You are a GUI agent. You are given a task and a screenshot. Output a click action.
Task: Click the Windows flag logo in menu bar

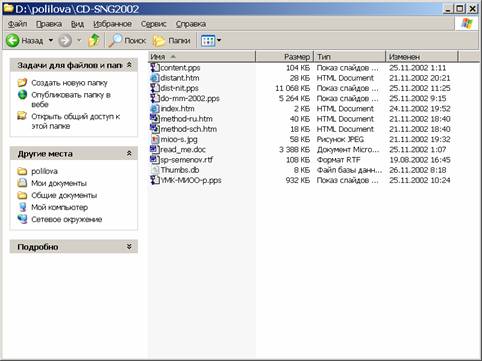467,24
